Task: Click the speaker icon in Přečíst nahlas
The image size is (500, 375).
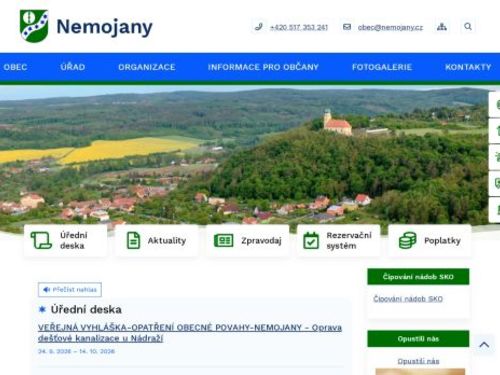Action: [47, 289]
